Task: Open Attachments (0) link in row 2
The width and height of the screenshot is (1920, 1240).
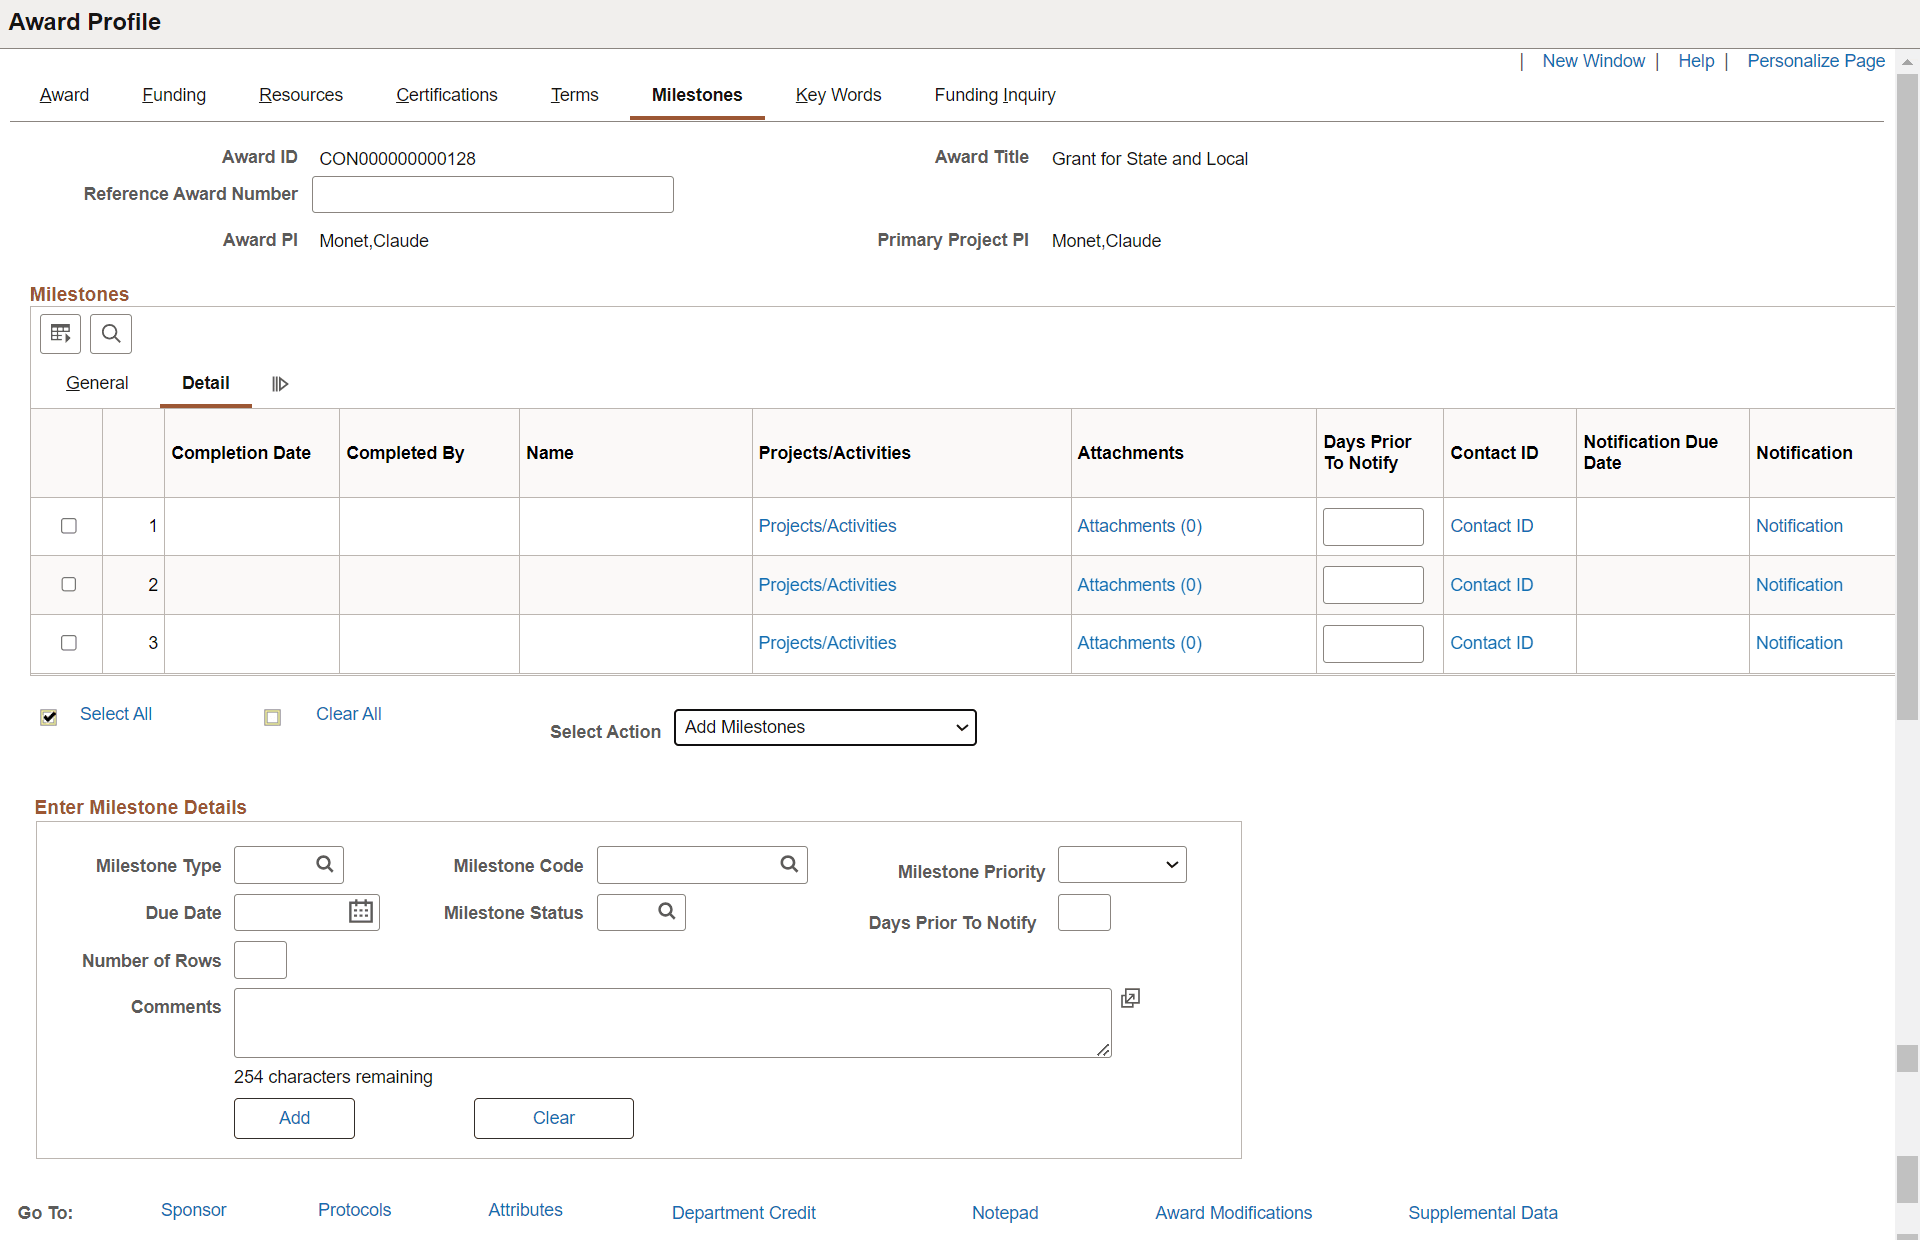Action: 1139,585
